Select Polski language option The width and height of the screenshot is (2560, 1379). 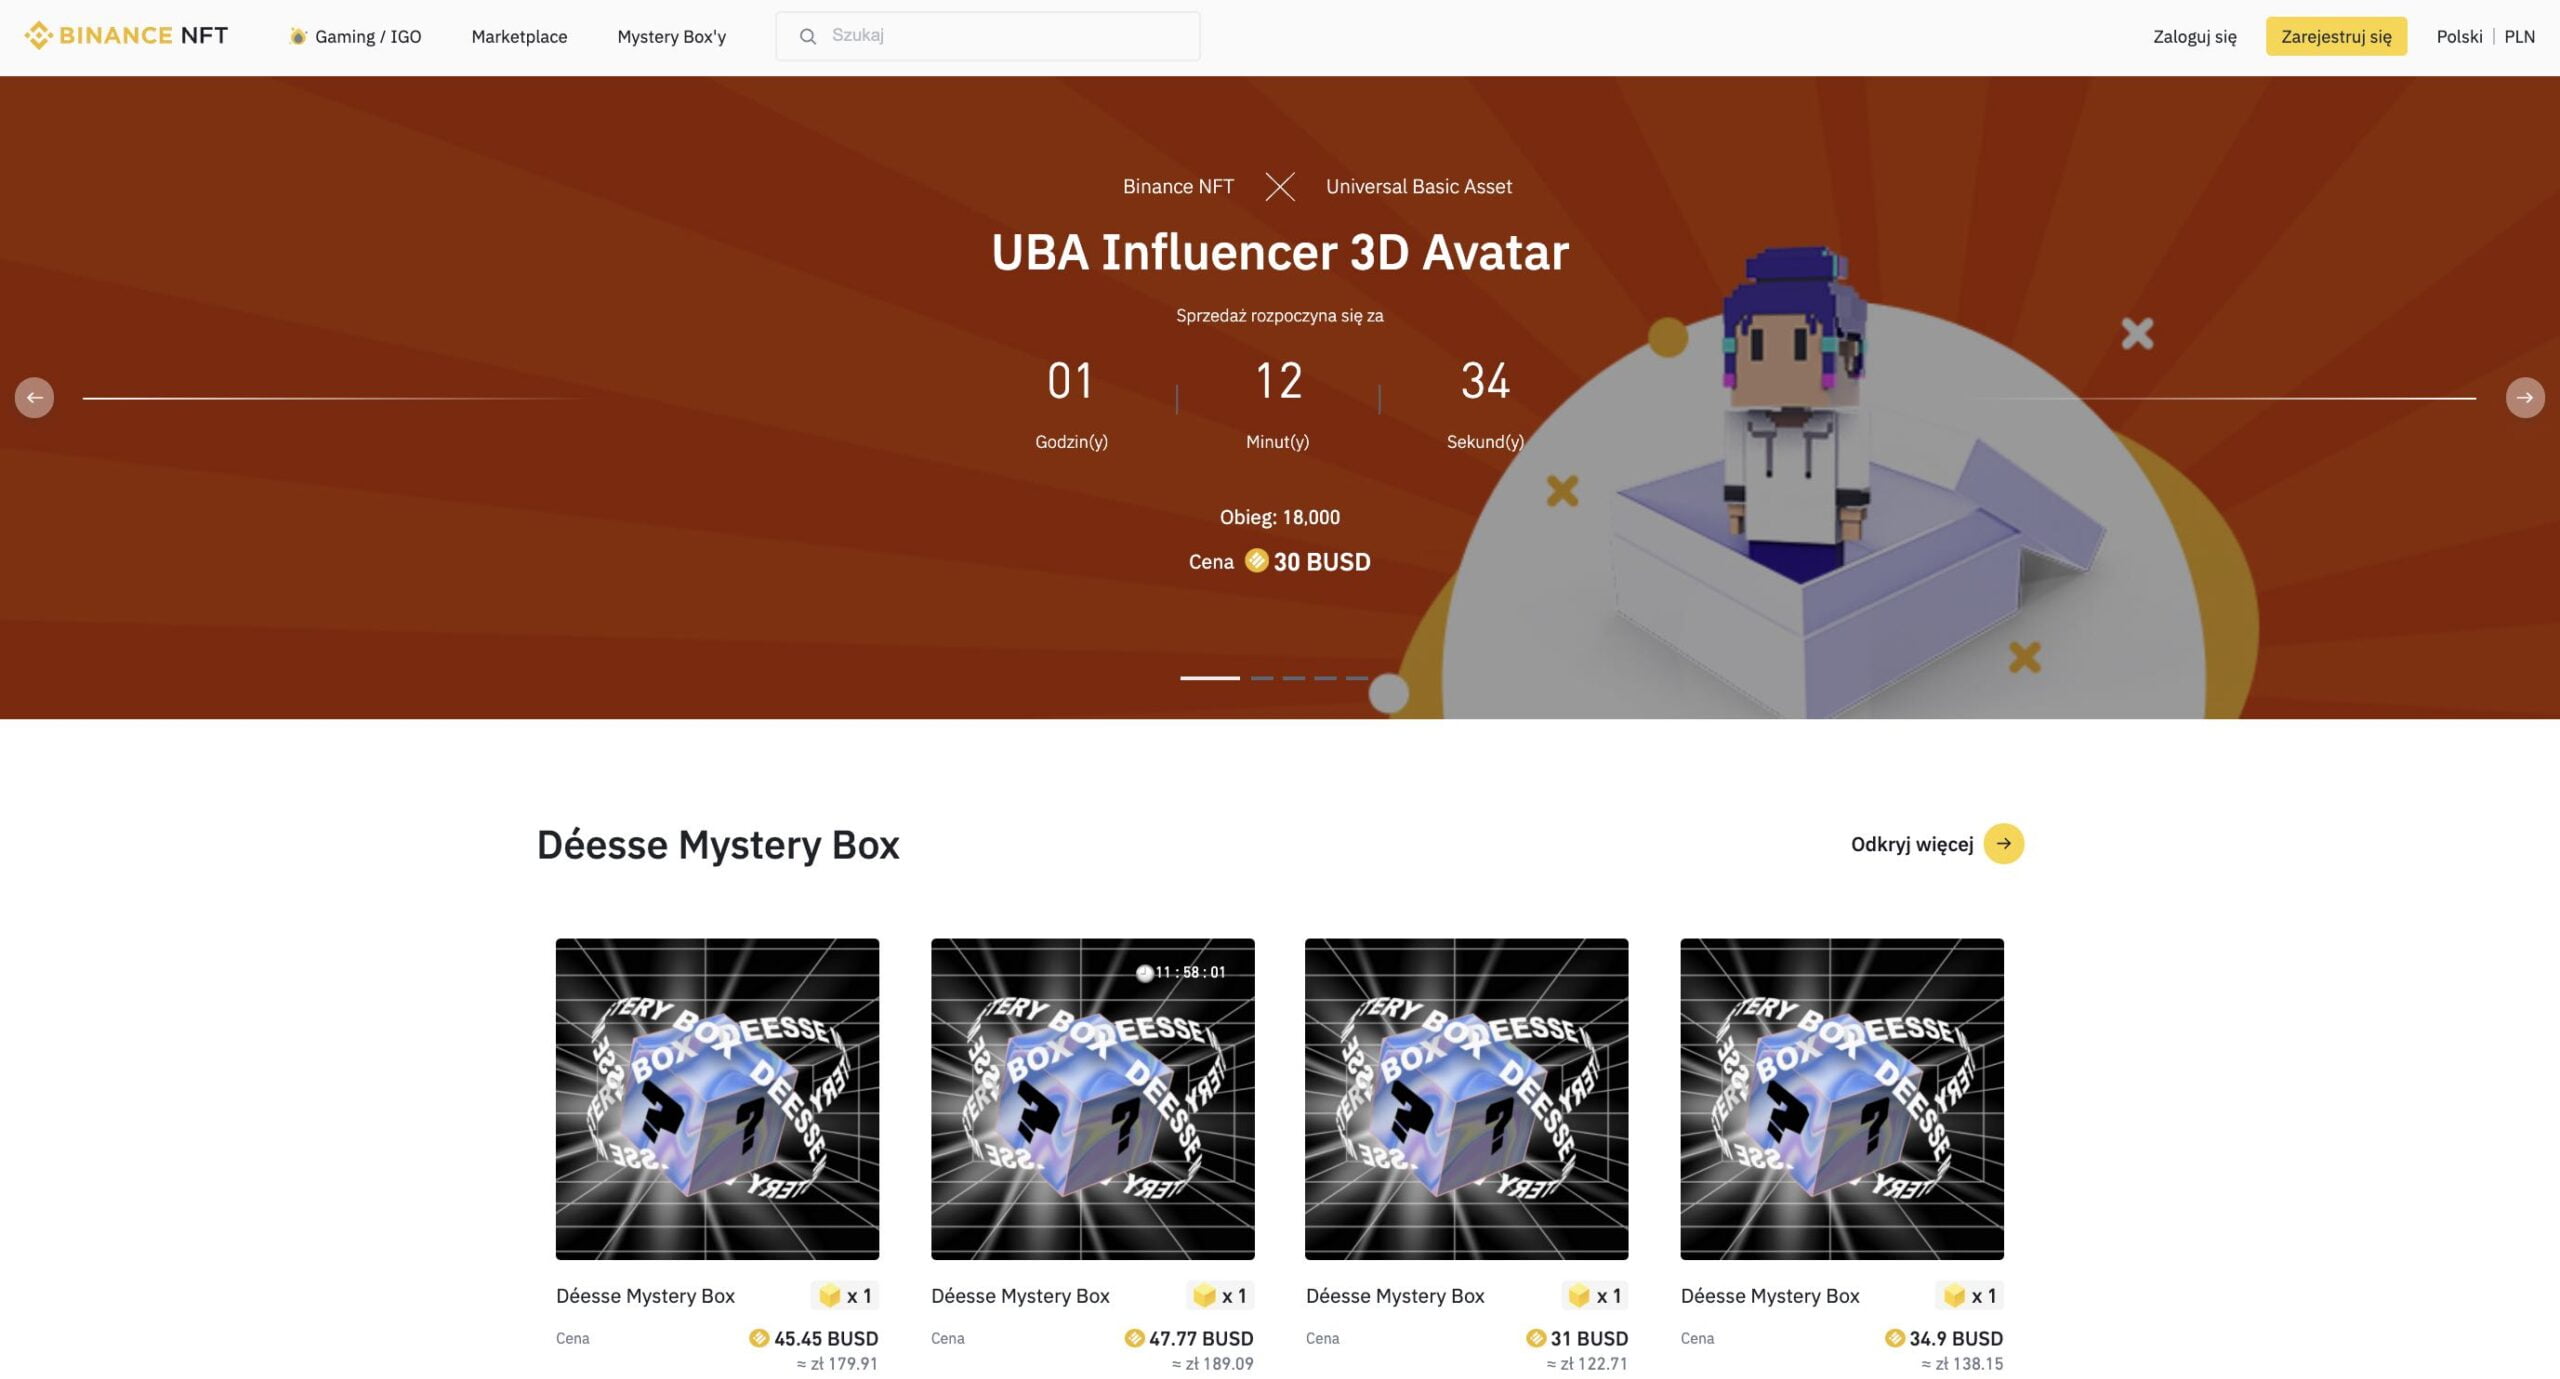2459,37
